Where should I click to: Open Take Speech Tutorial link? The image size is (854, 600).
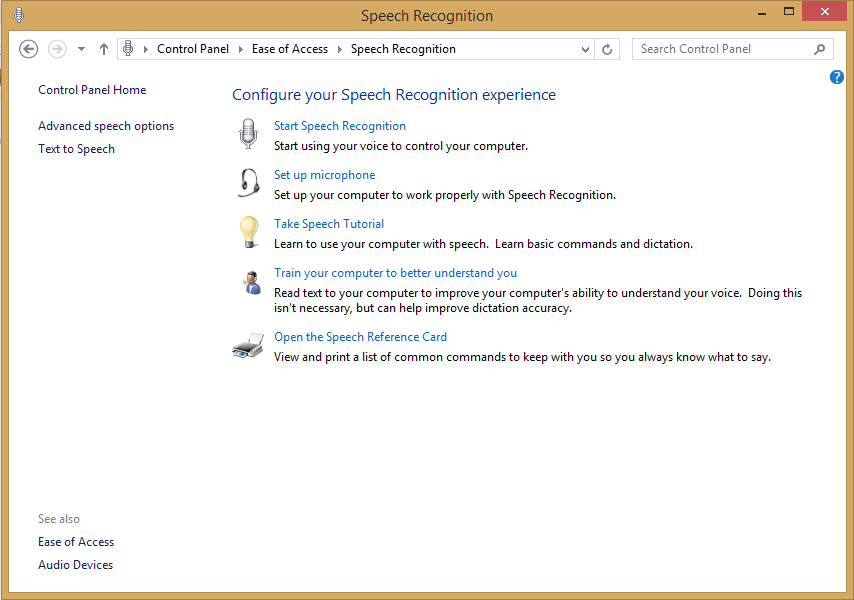(x=329, y=224)
